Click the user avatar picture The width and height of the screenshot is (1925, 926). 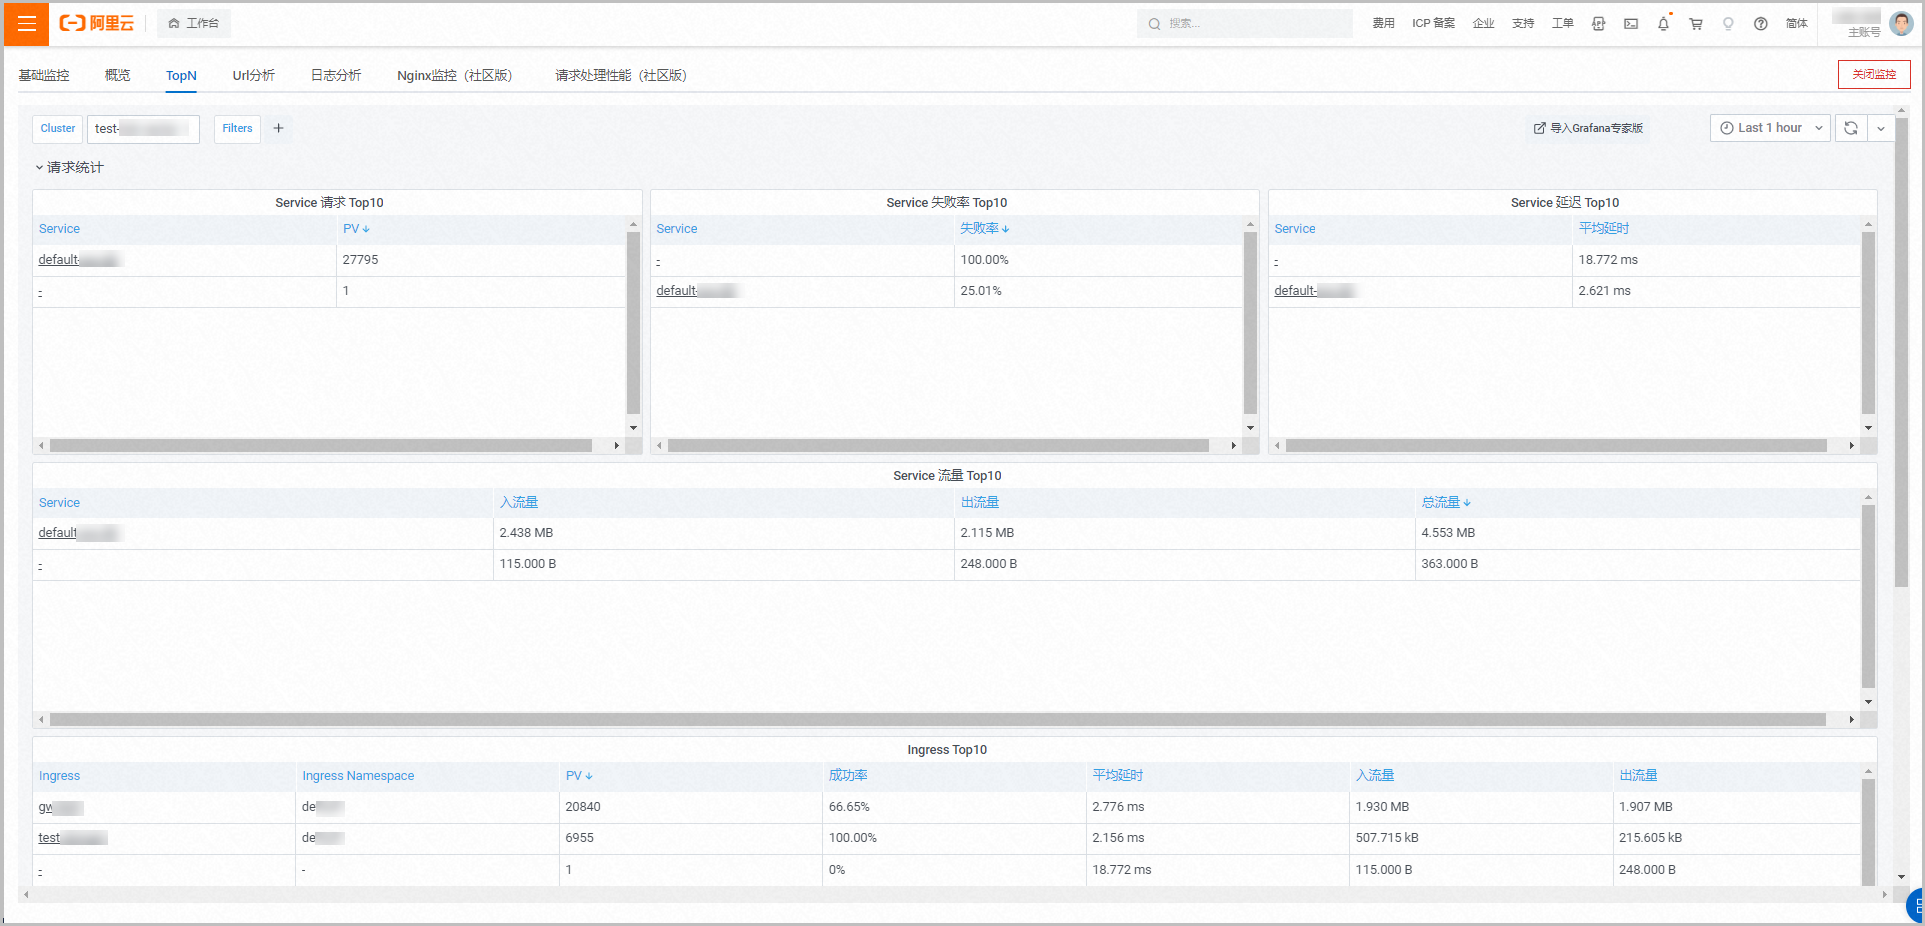[1901, 23]
